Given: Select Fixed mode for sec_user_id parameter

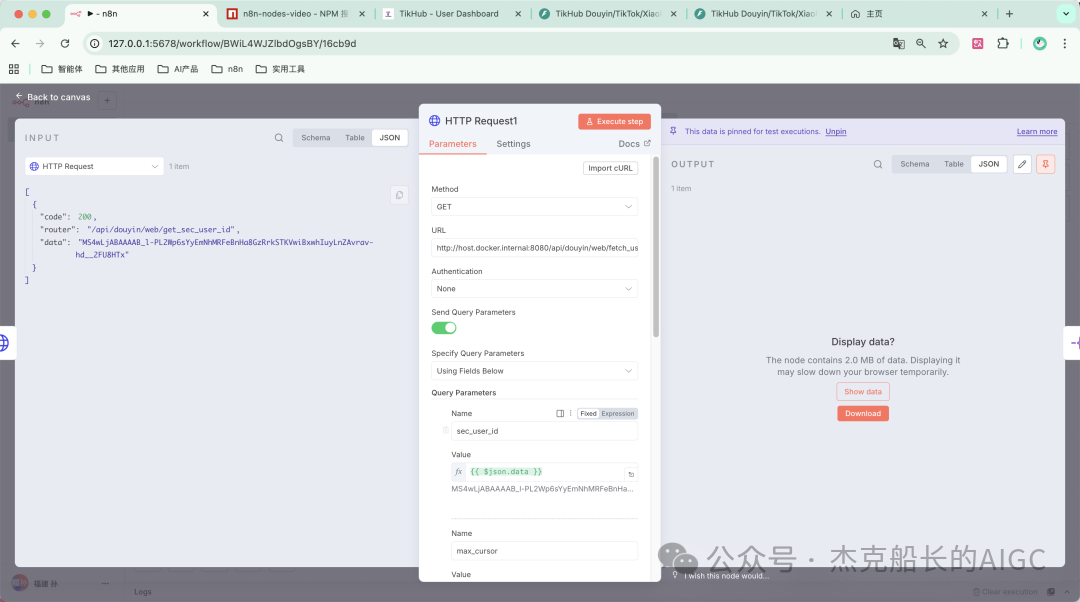Looking at the screenshot, I should click(x=588, y=413).
